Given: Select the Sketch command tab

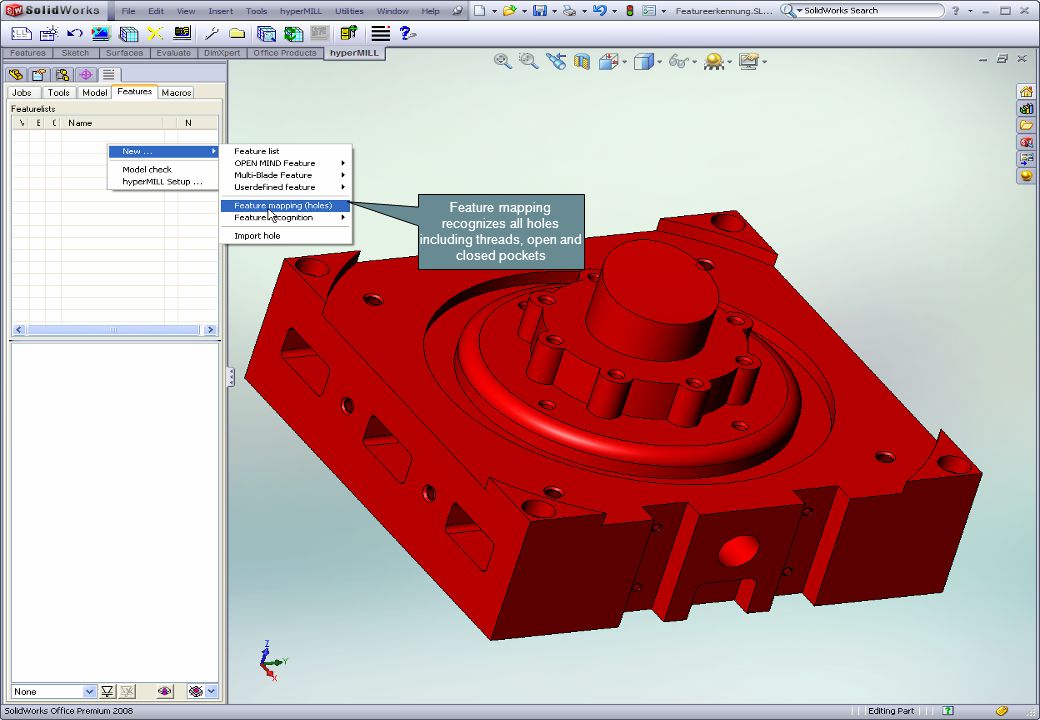Looking at the screenshot, I should click(75, 53).
